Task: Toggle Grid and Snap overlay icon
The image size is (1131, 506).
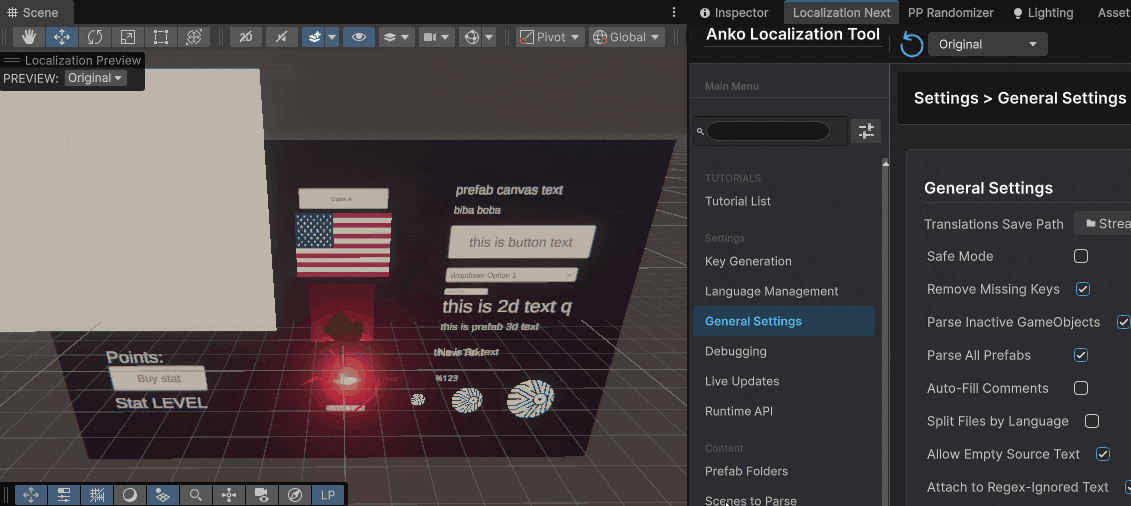Action: (x=97, y=494)
